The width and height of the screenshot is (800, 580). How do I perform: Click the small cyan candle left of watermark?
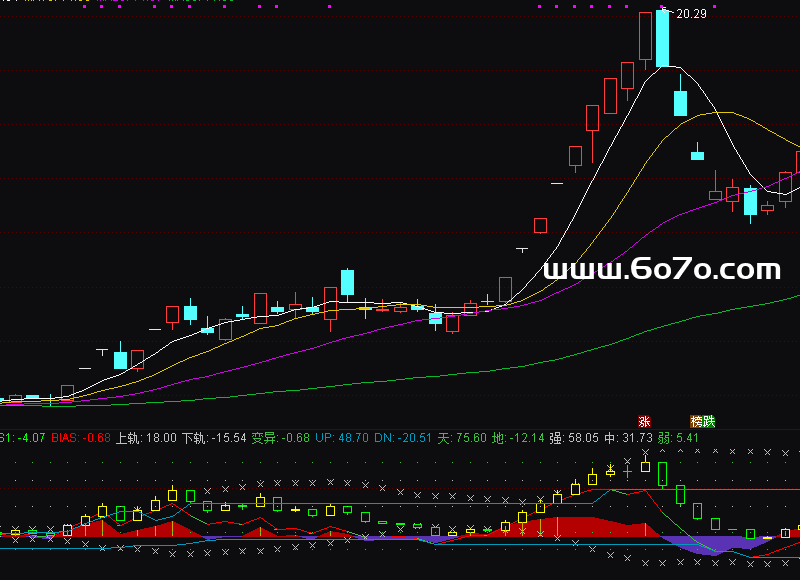(435, 318)
